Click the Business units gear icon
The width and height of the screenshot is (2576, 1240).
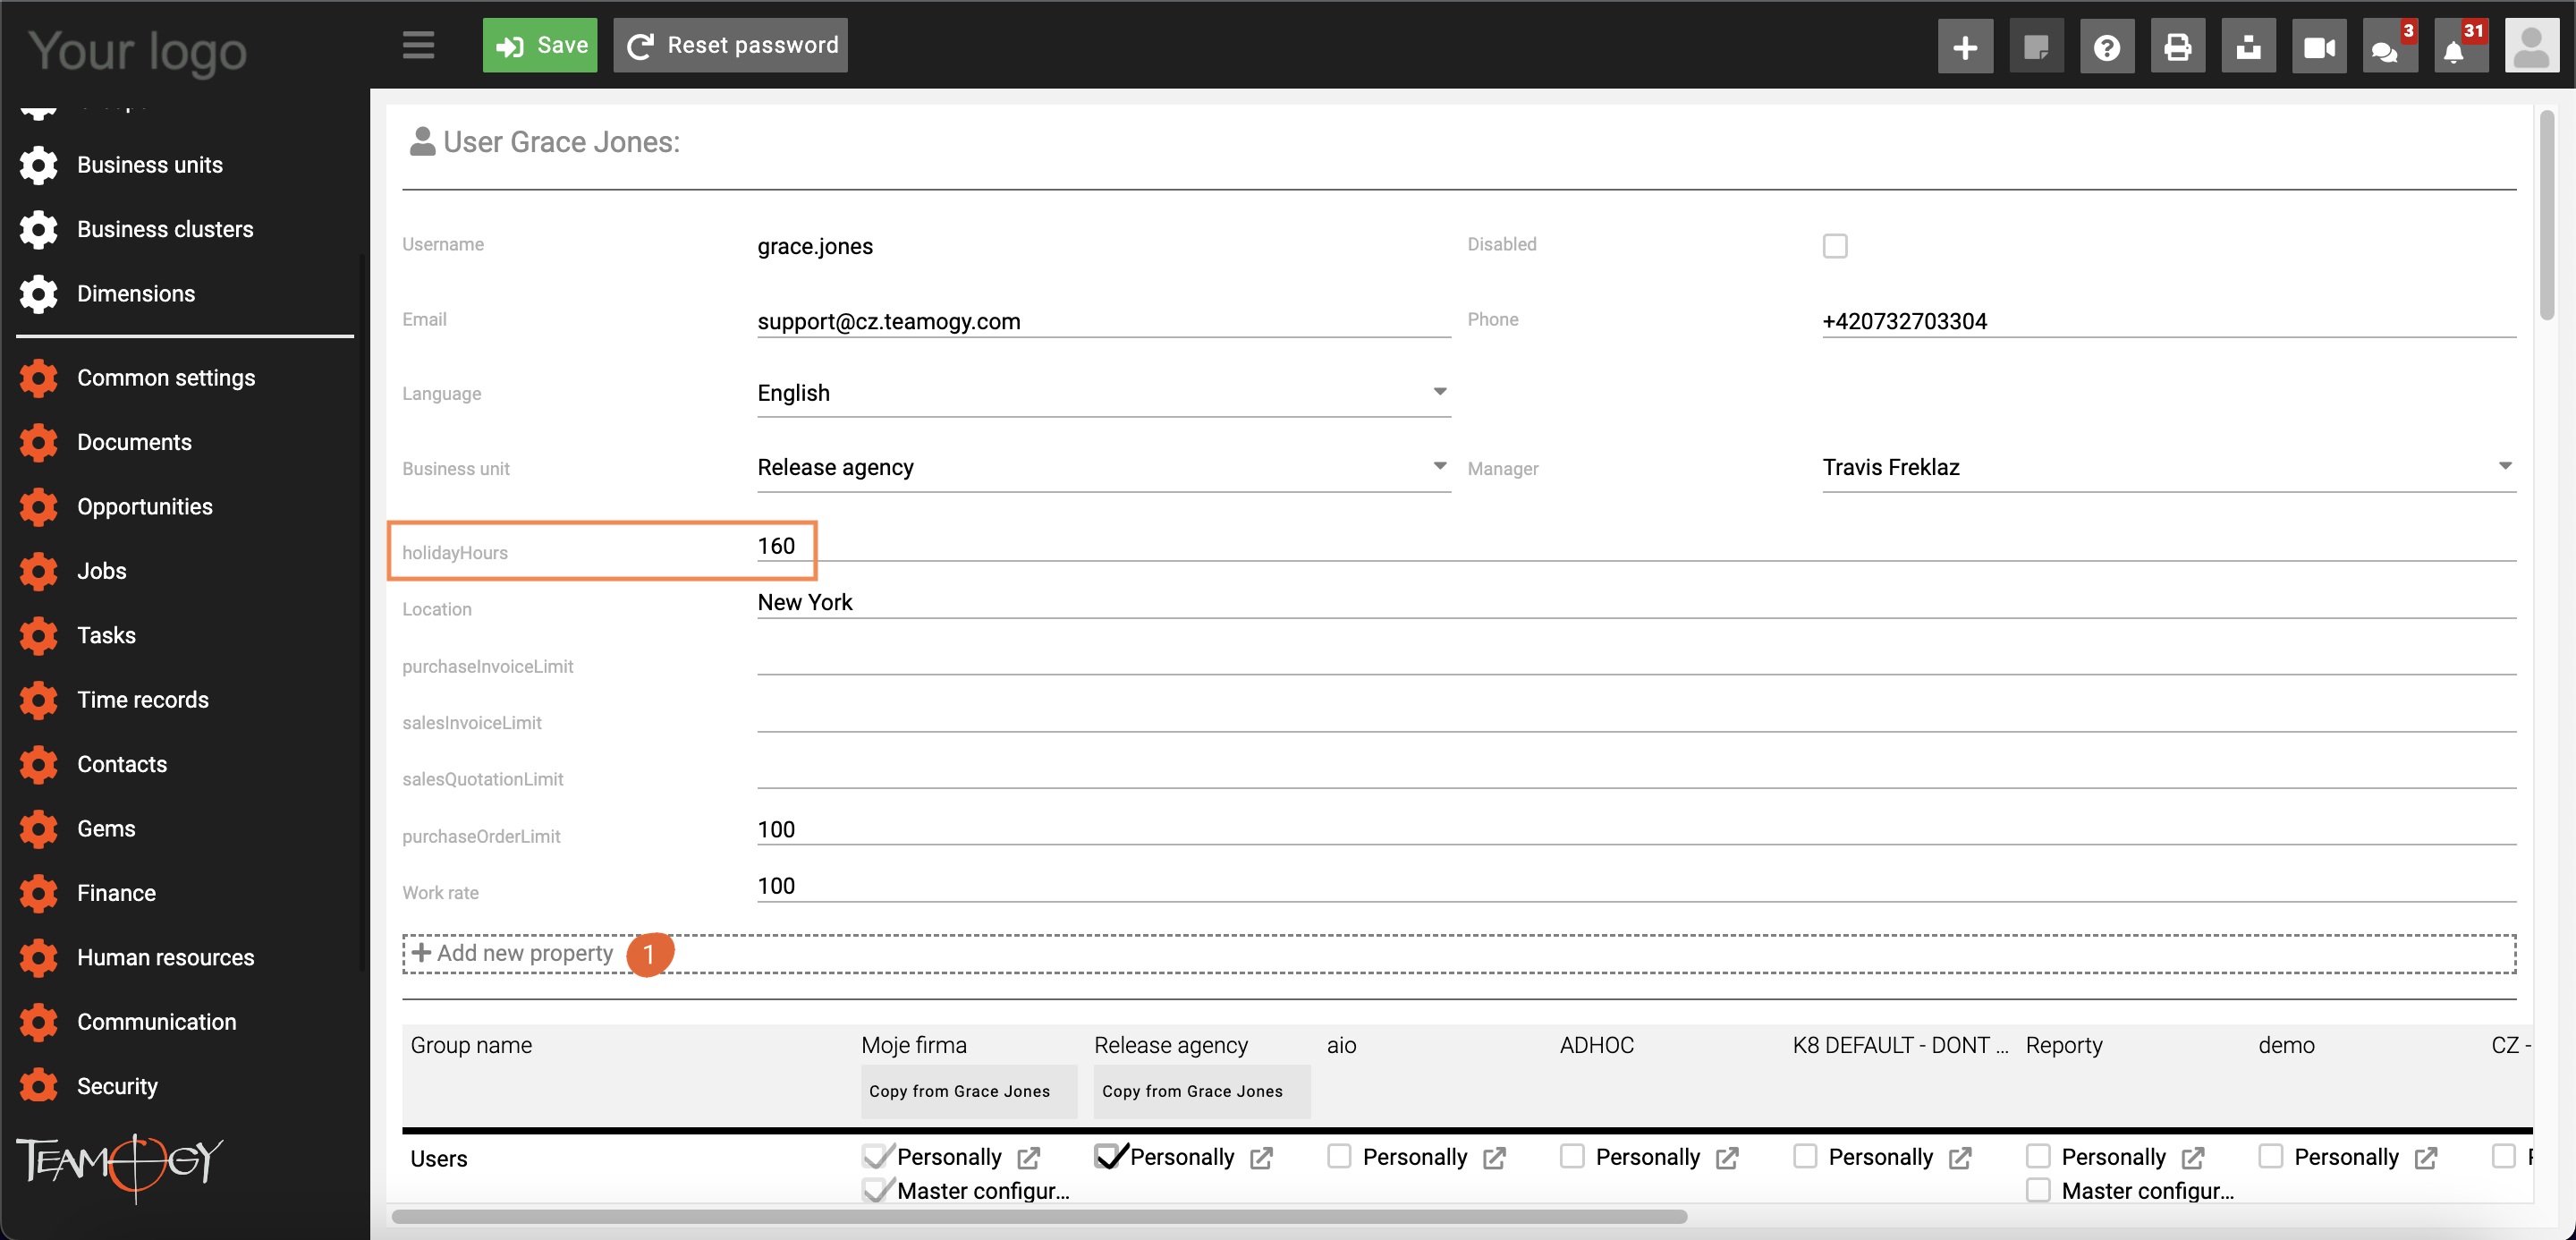[x=38, y=165]
